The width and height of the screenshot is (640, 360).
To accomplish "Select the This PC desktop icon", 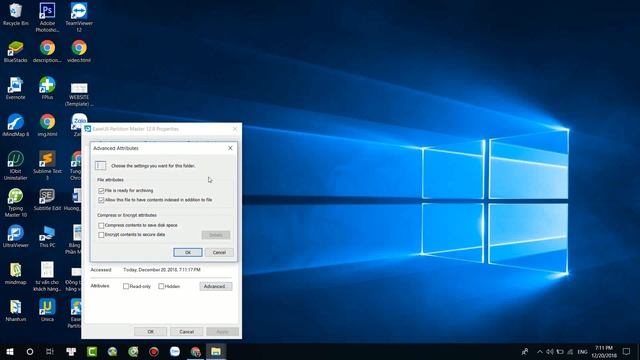I will 47,236.
